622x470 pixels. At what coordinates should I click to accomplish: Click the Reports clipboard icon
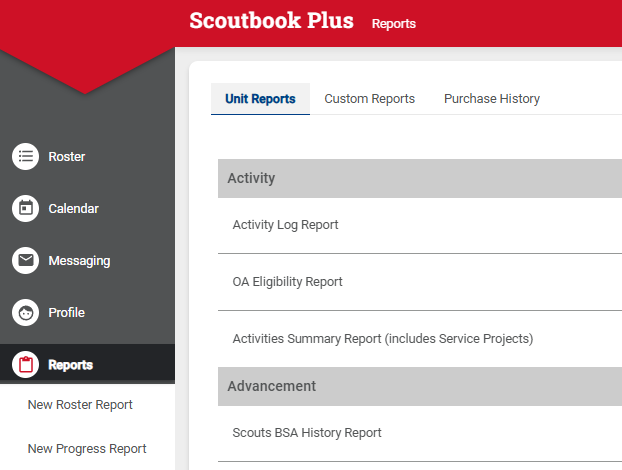(25, 364)
